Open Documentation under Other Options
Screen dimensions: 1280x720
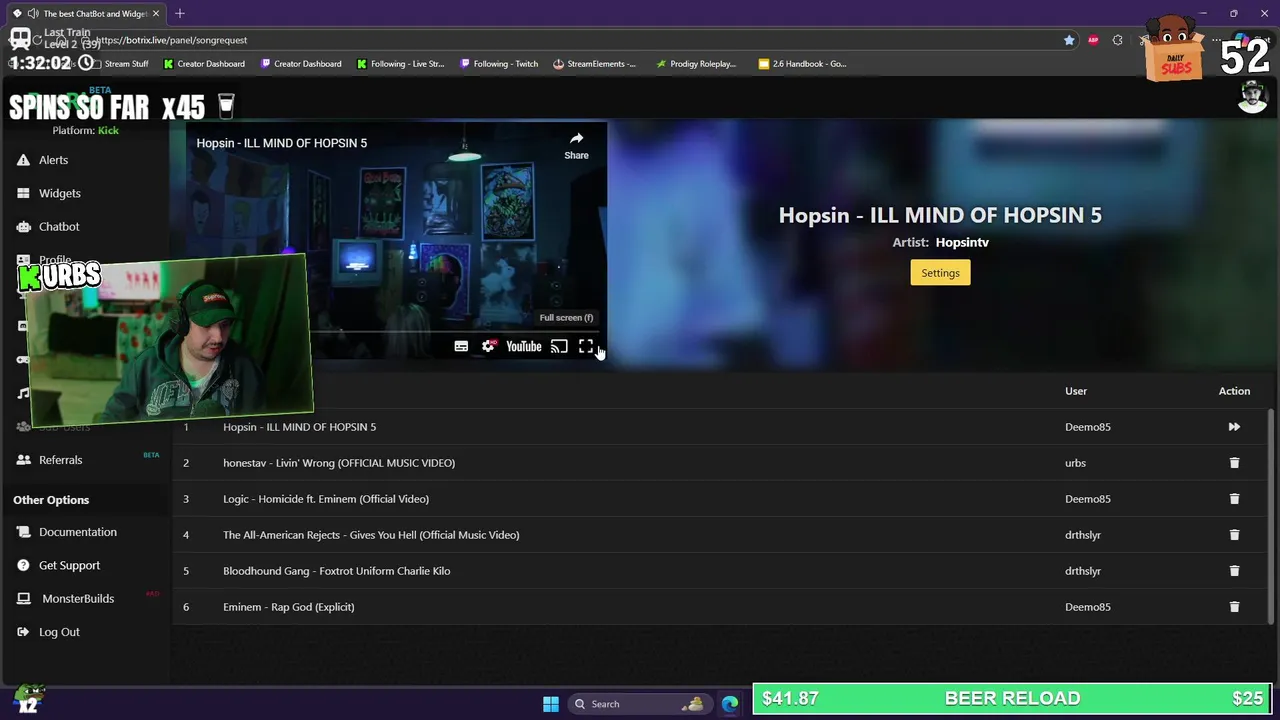click(x=77, y=532)
